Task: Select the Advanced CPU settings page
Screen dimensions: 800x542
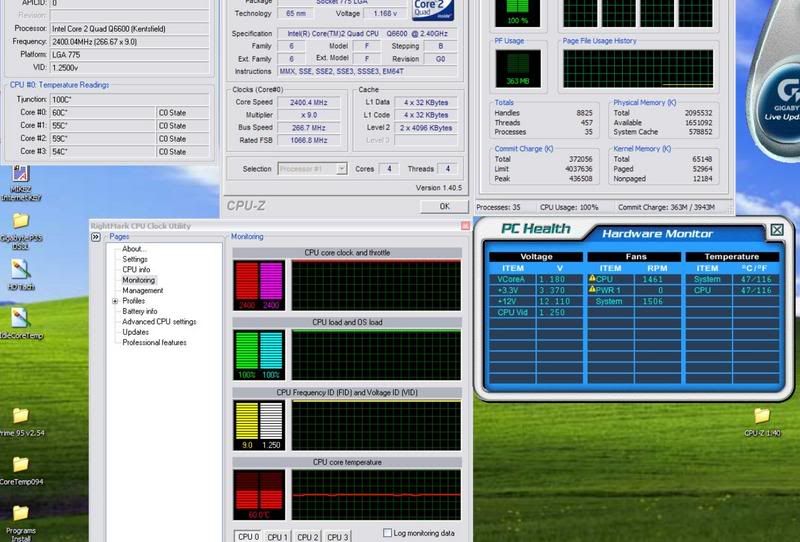Action: [159, 322]
